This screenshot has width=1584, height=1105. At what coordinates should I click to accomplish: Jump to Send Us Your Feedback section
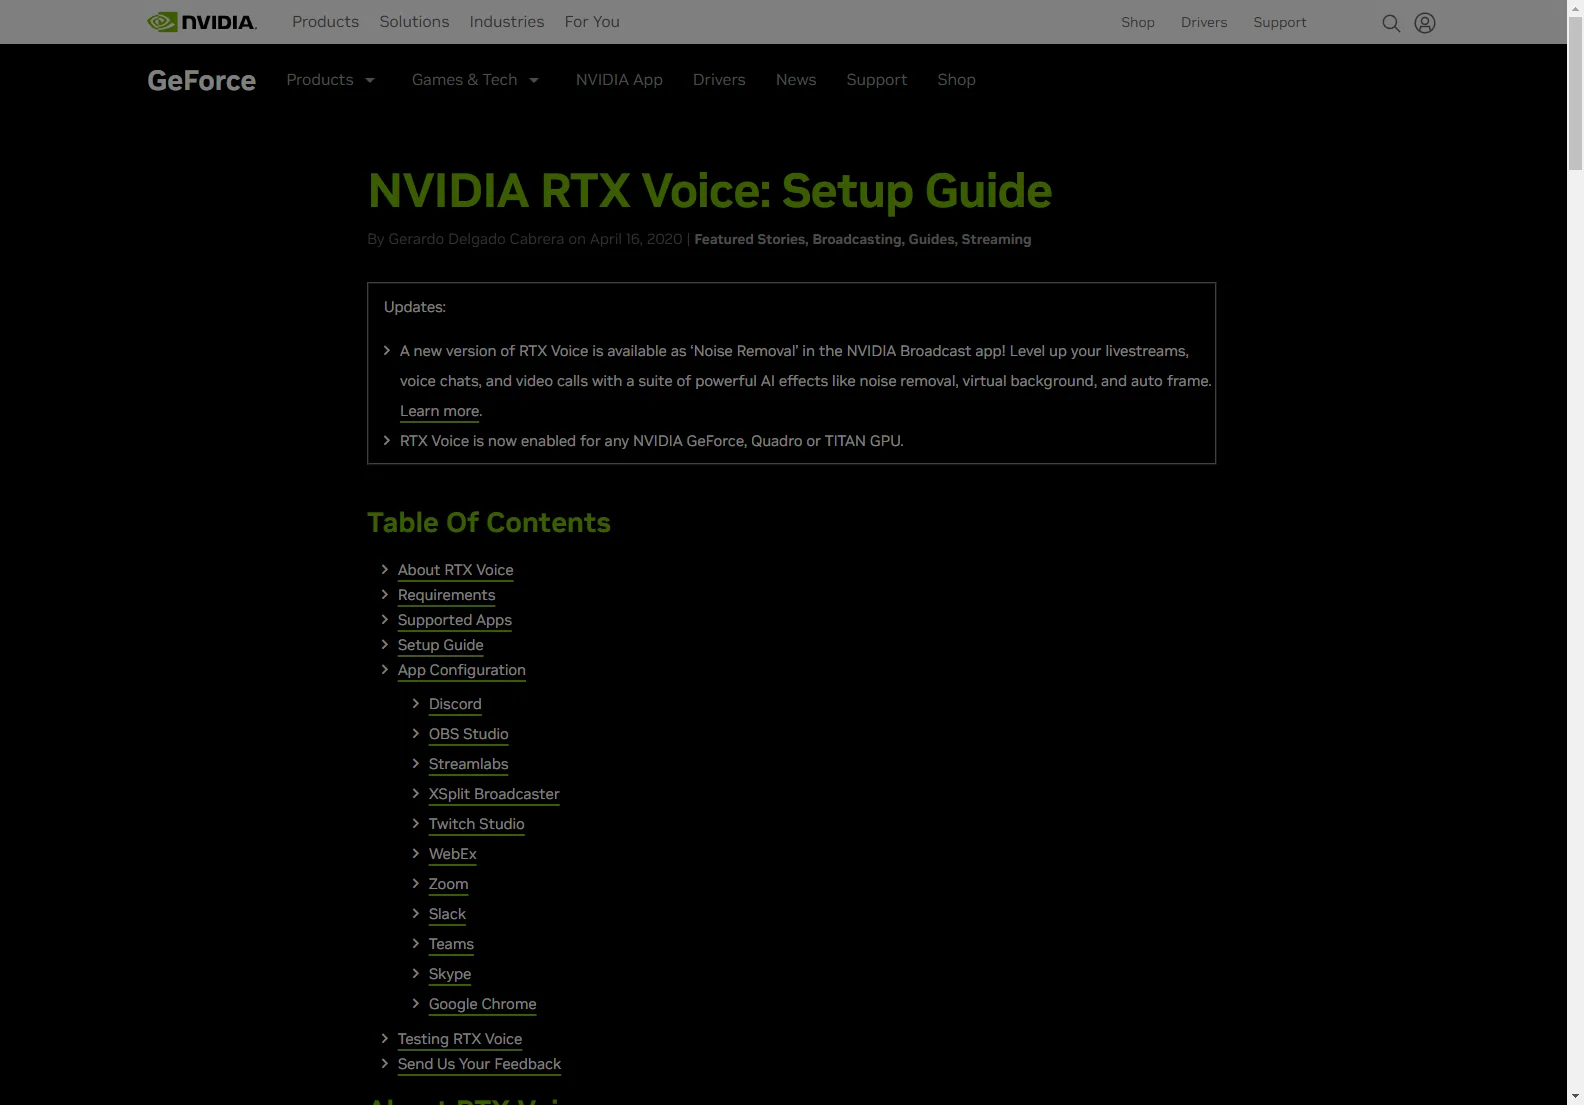tap(479, 1064)
